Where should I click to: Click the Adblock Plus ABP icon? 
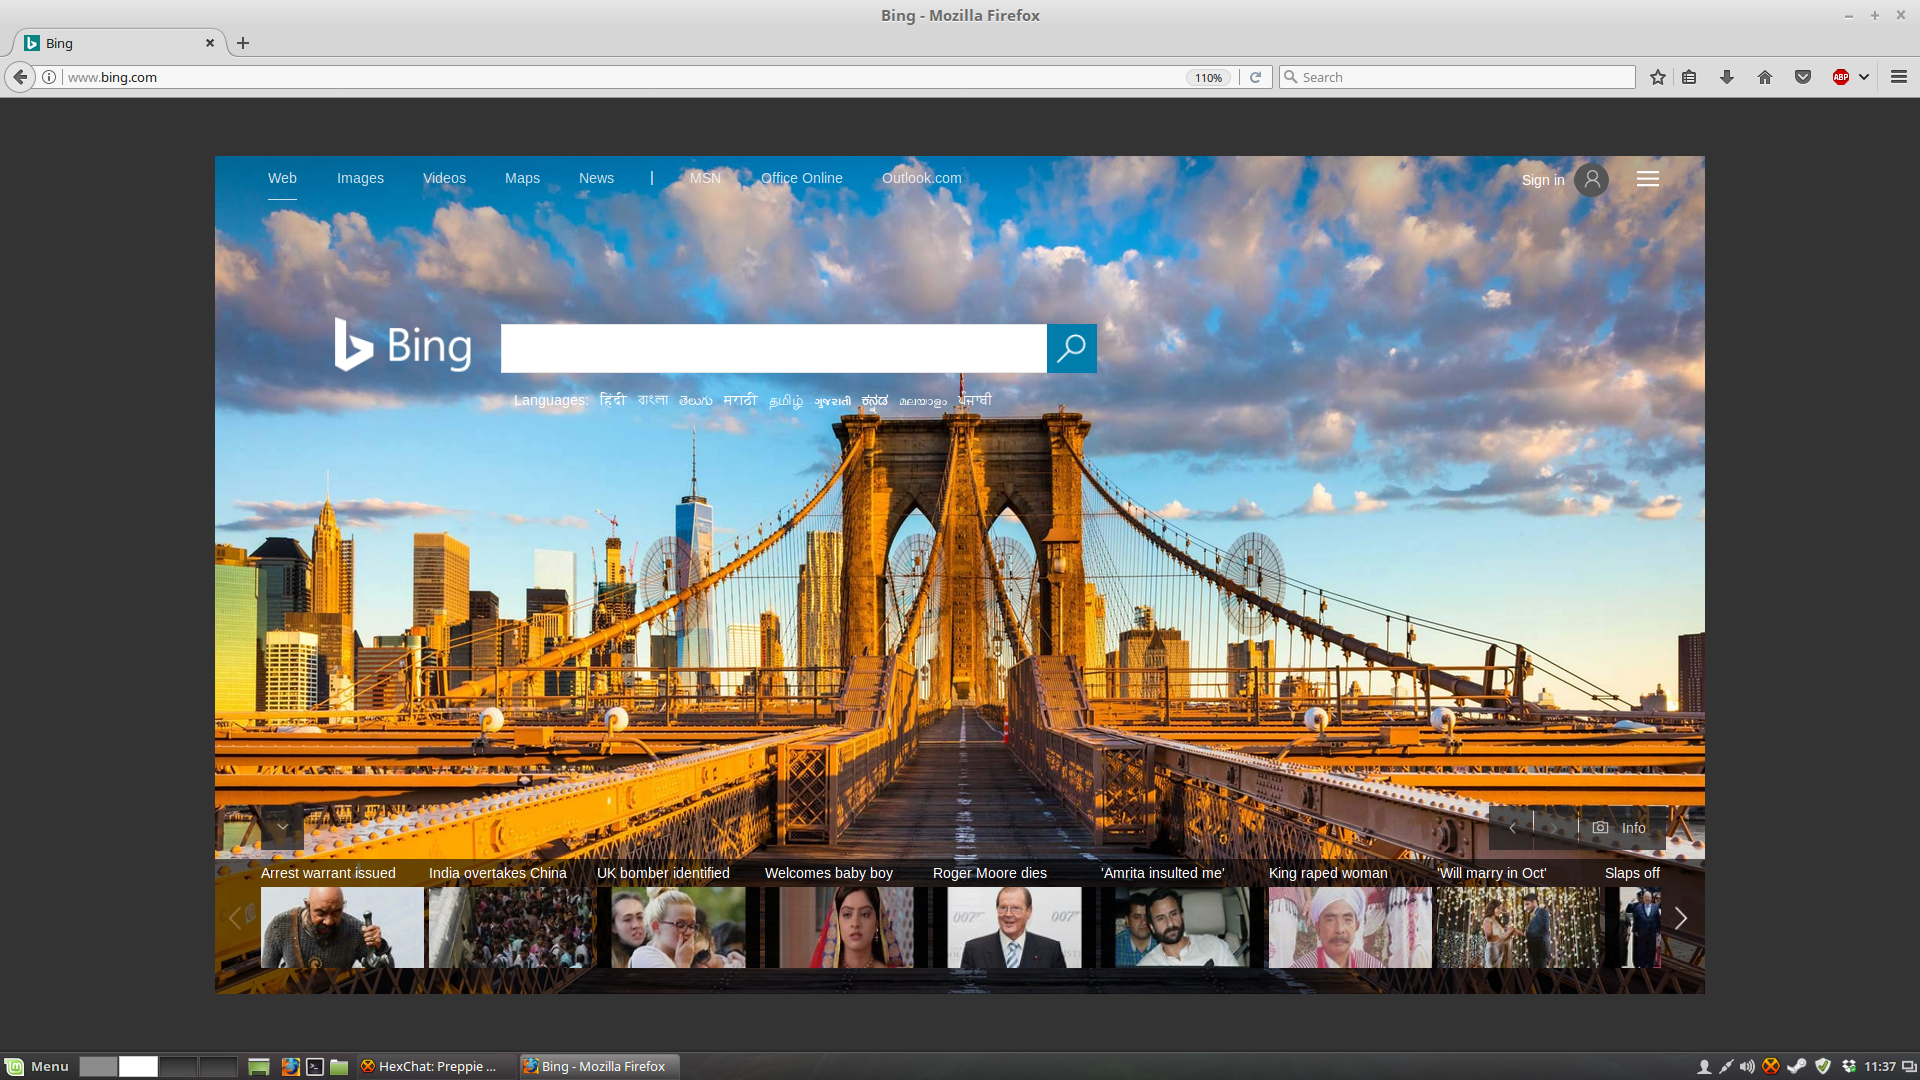coord(1841,77)
